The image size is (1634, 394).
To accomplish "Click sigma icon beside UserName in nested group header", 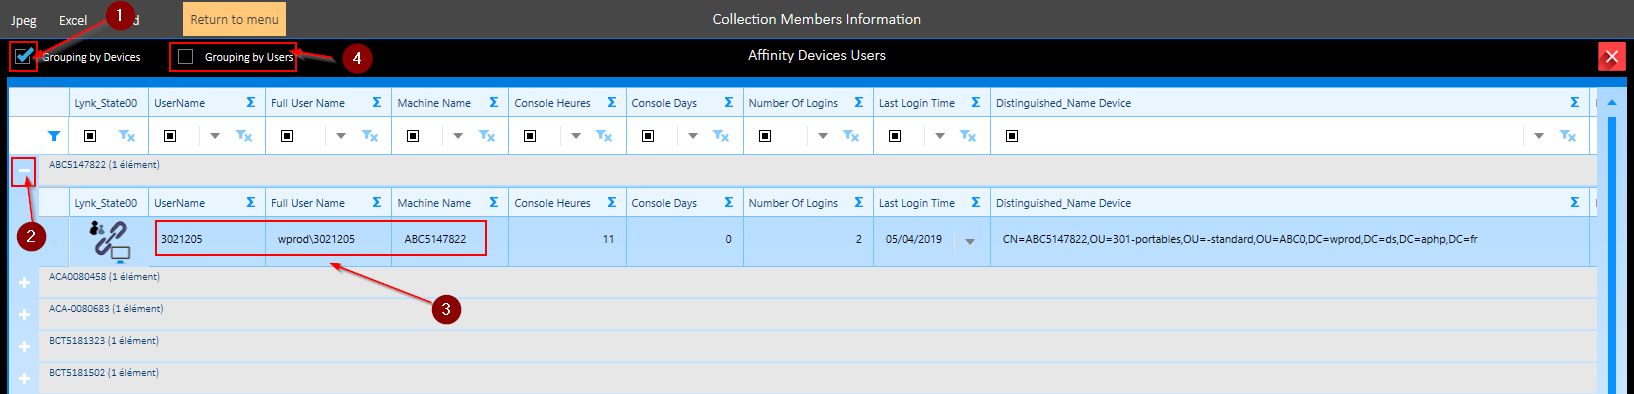I will pos(251,203).
